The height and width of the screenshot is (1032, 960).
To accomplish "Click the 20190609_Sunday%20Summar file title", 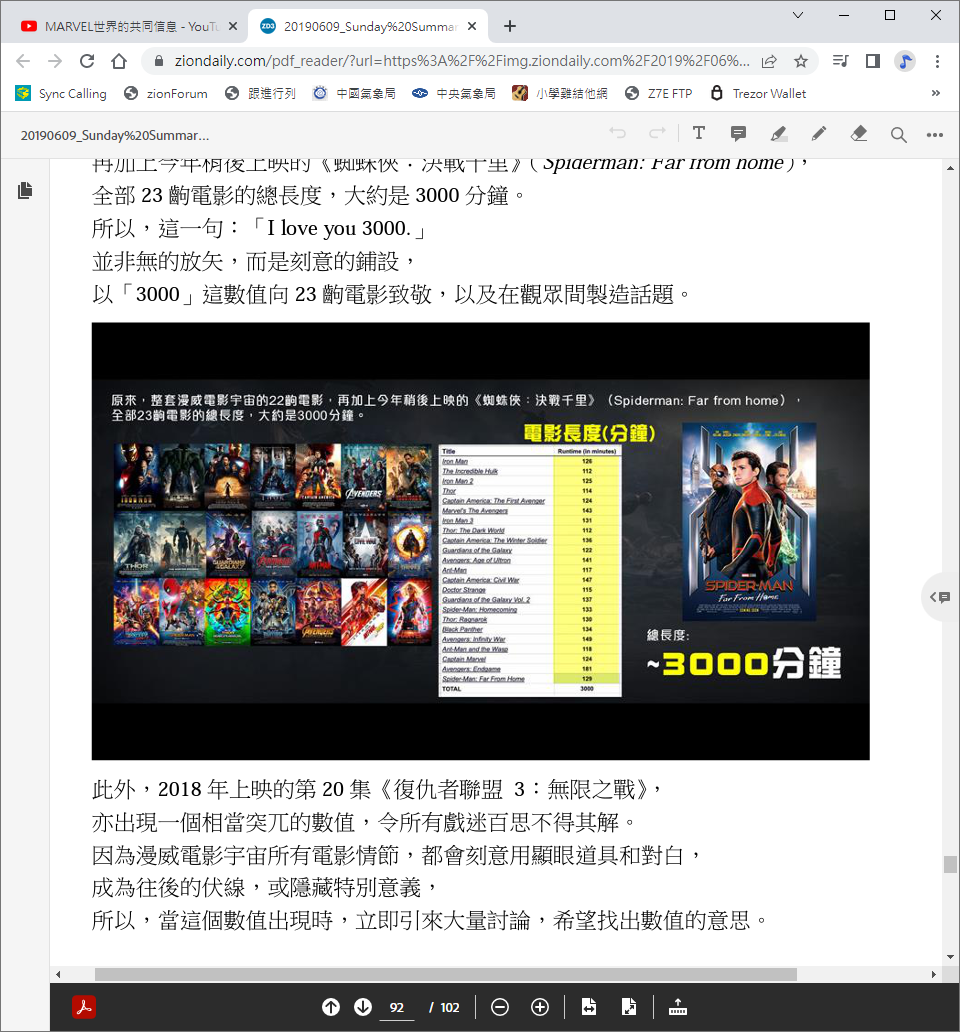I will 115,136.
